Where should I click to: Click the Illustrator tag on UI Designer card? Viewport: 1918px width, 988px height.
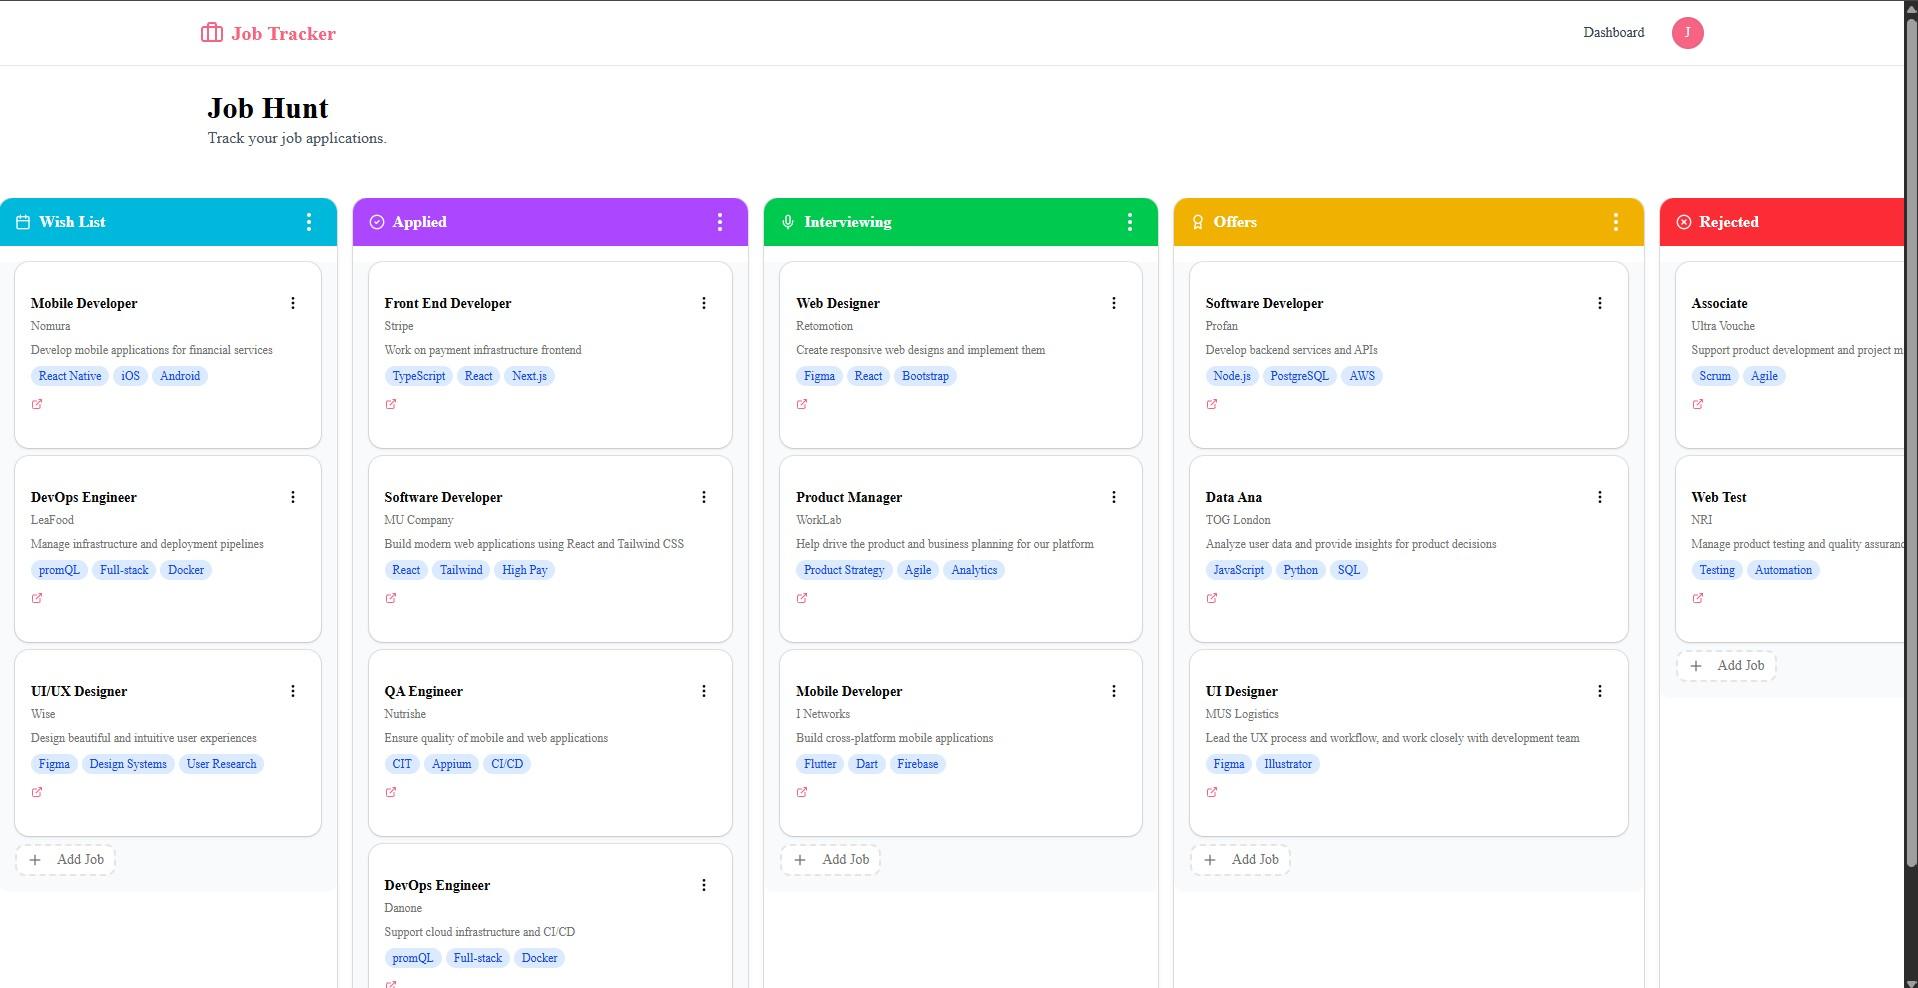(x=1288, y=764)
